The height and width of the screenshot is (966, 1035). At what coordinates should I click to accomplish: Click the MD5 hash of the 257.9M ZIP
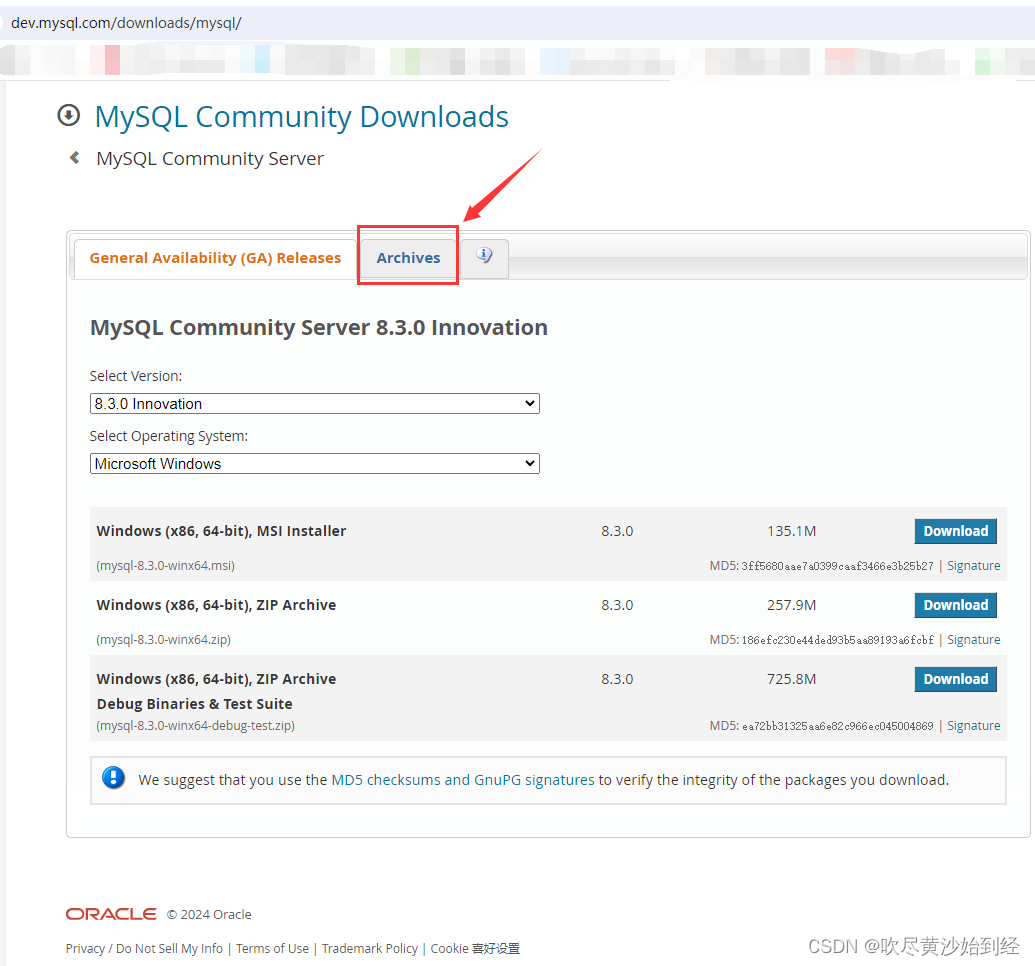point(838,640)
